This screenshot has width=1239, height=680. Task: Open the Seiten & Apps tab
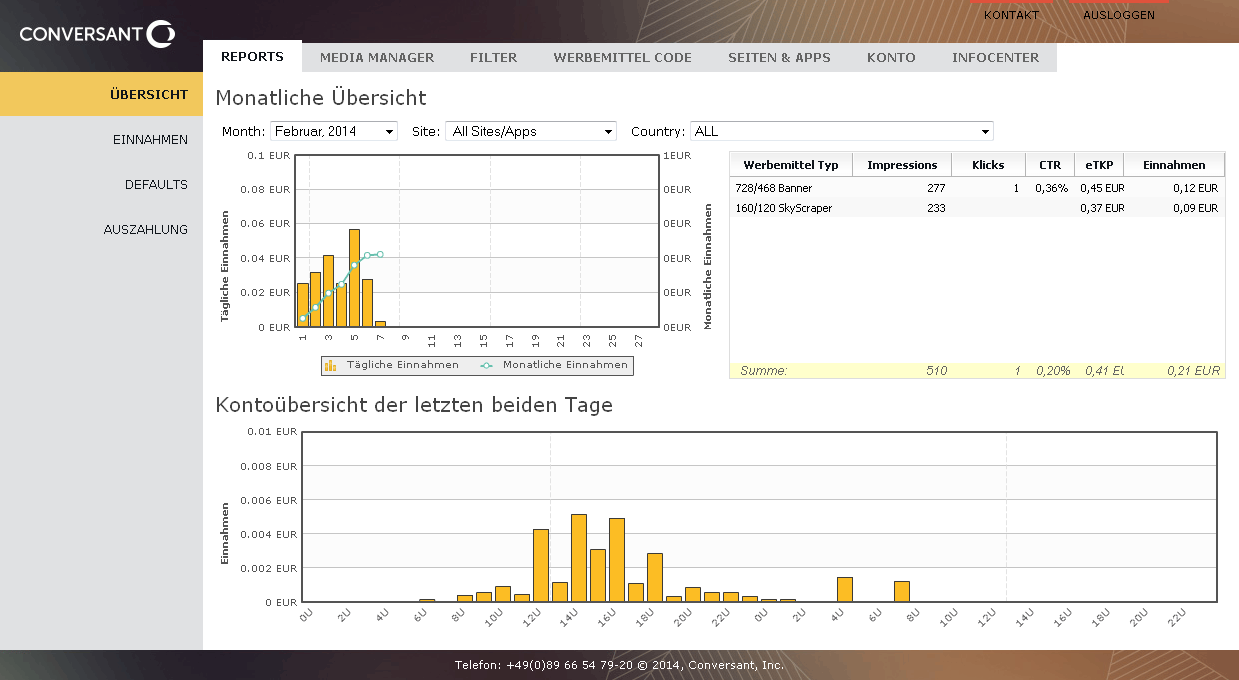pyautogui.click(x=779, y=58)
